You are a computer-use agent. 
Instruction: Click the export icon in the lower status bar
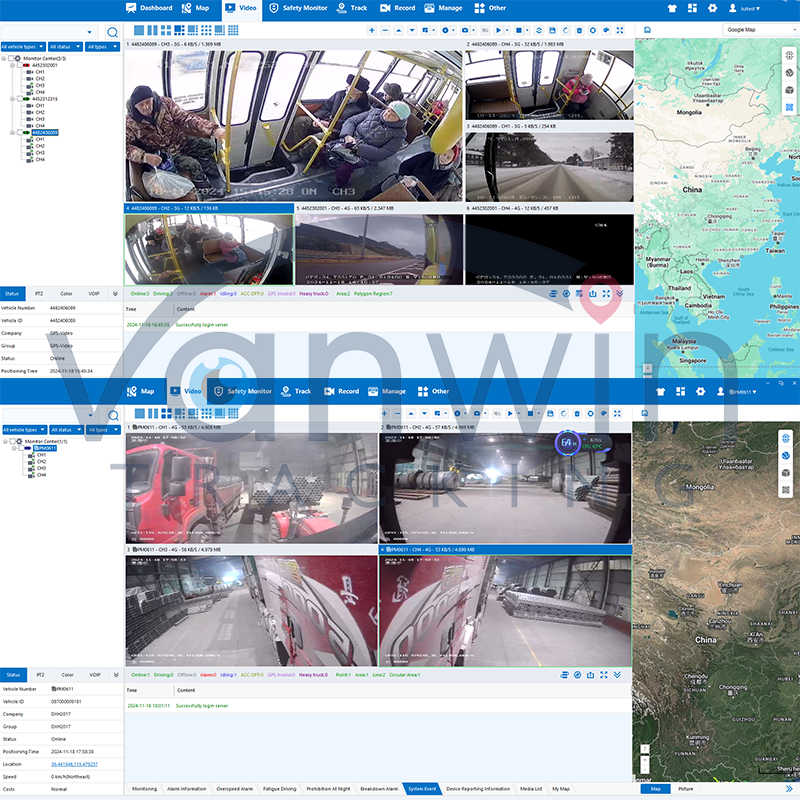coord(593,675)
